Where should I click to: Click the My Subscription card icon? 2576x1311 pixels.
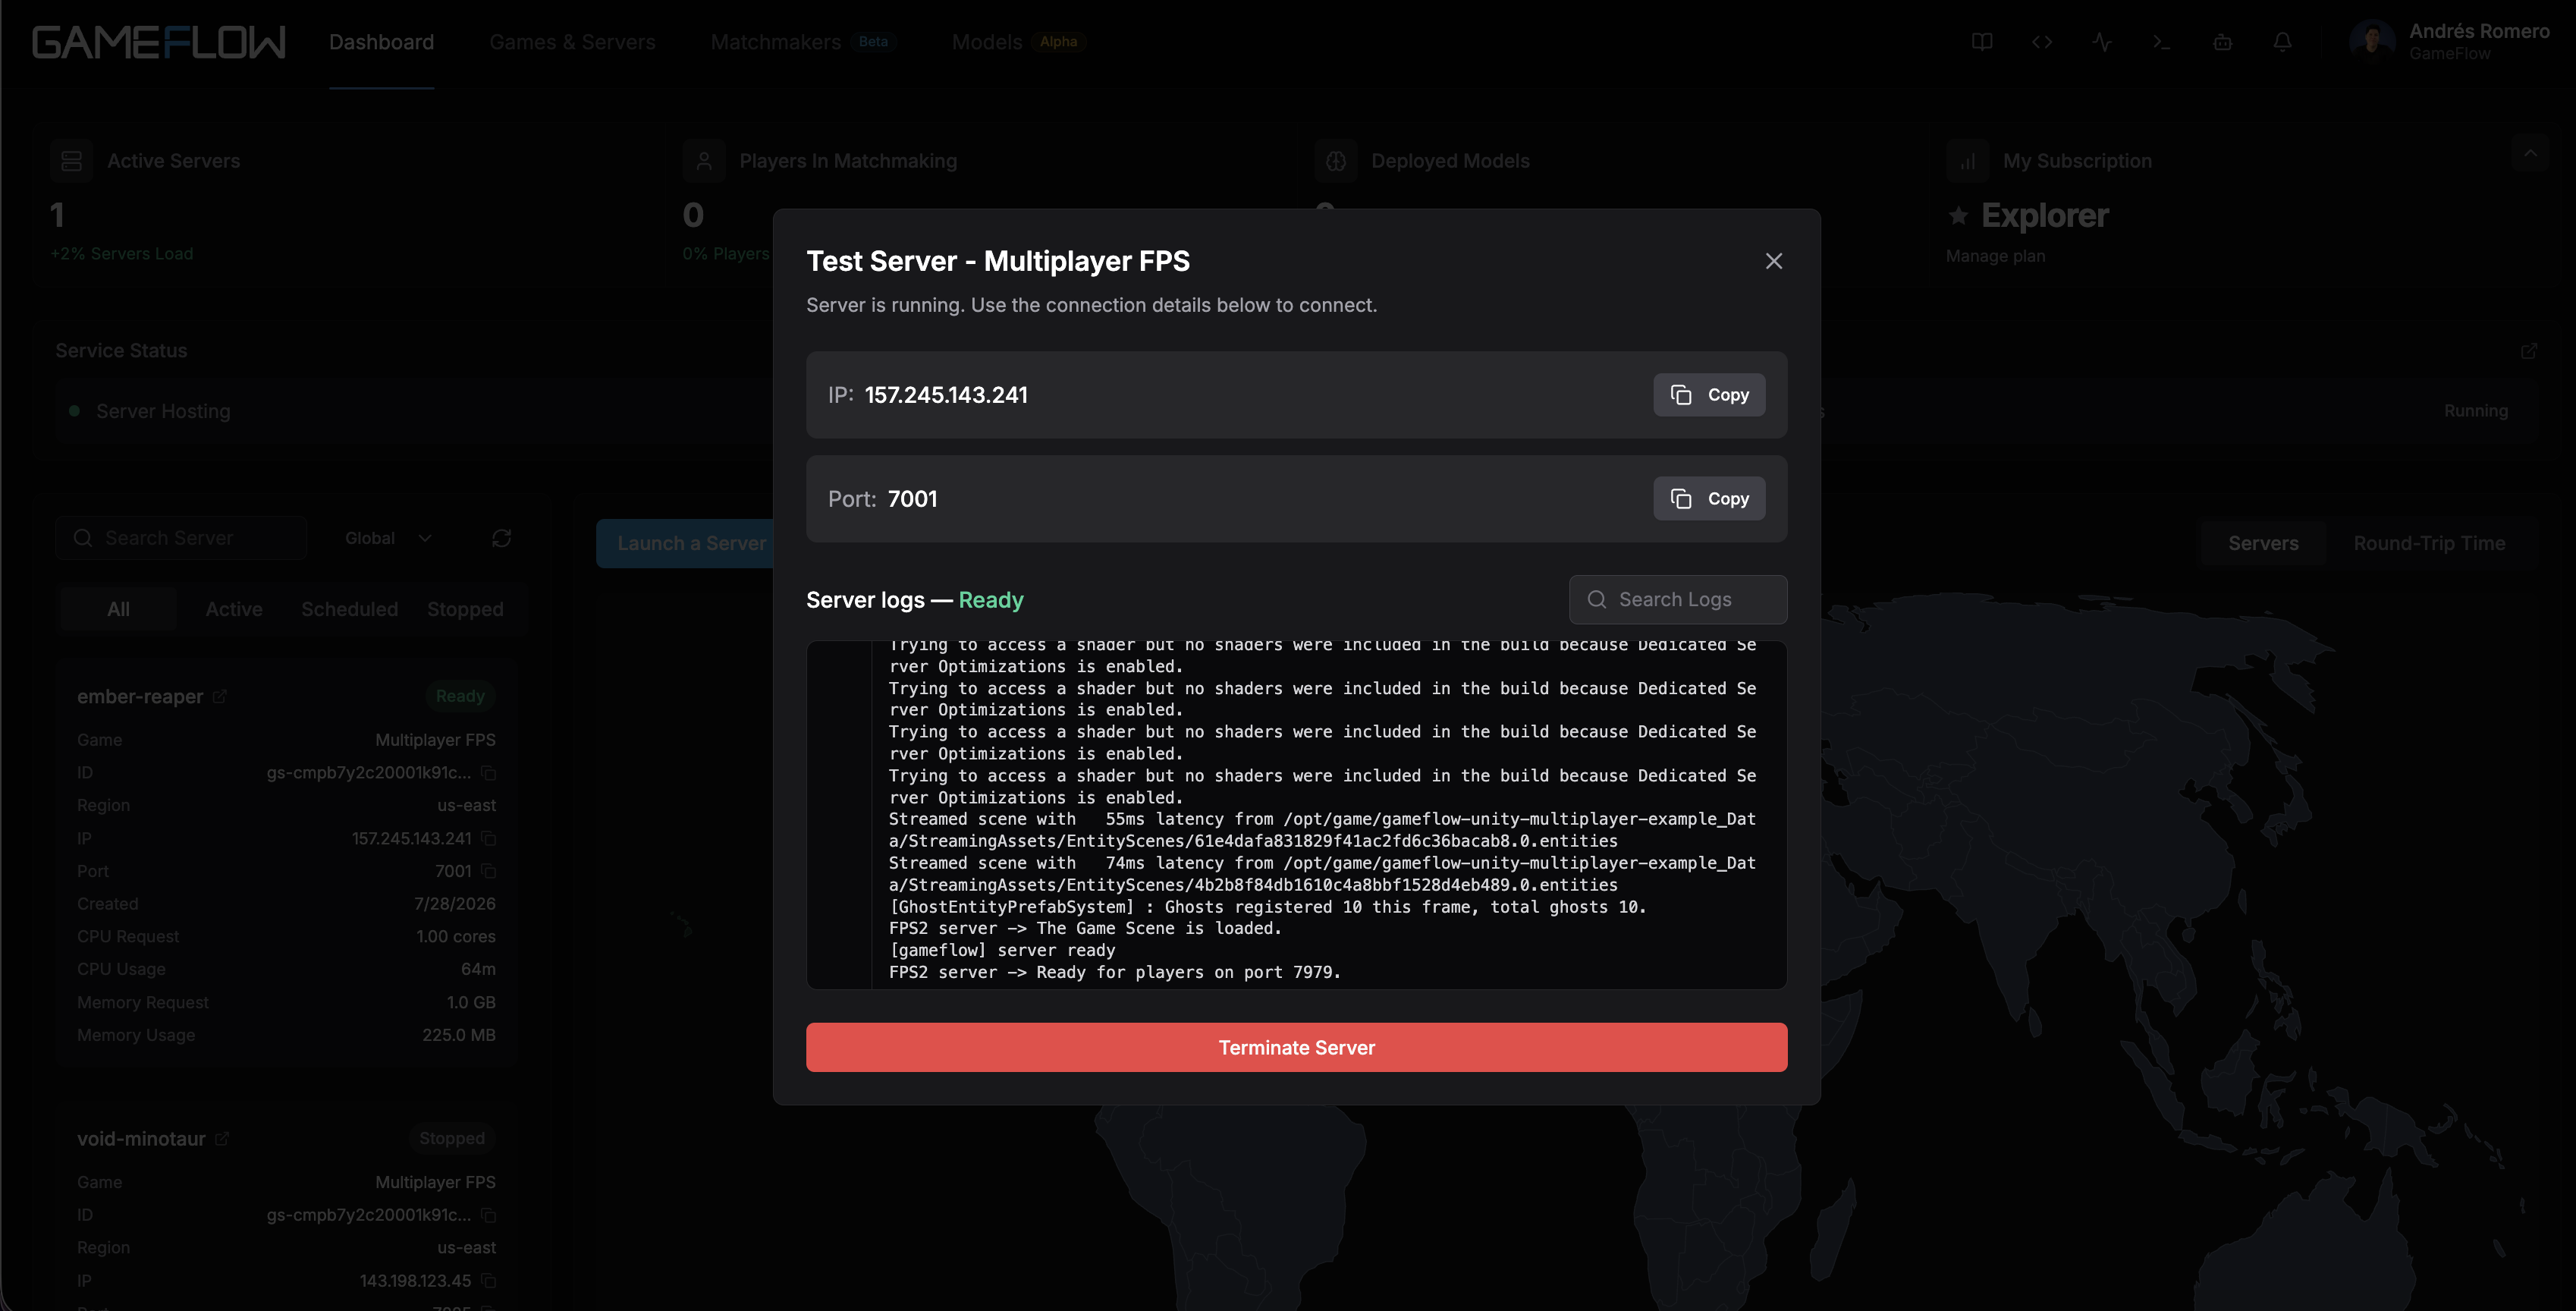pos(1967,161)
